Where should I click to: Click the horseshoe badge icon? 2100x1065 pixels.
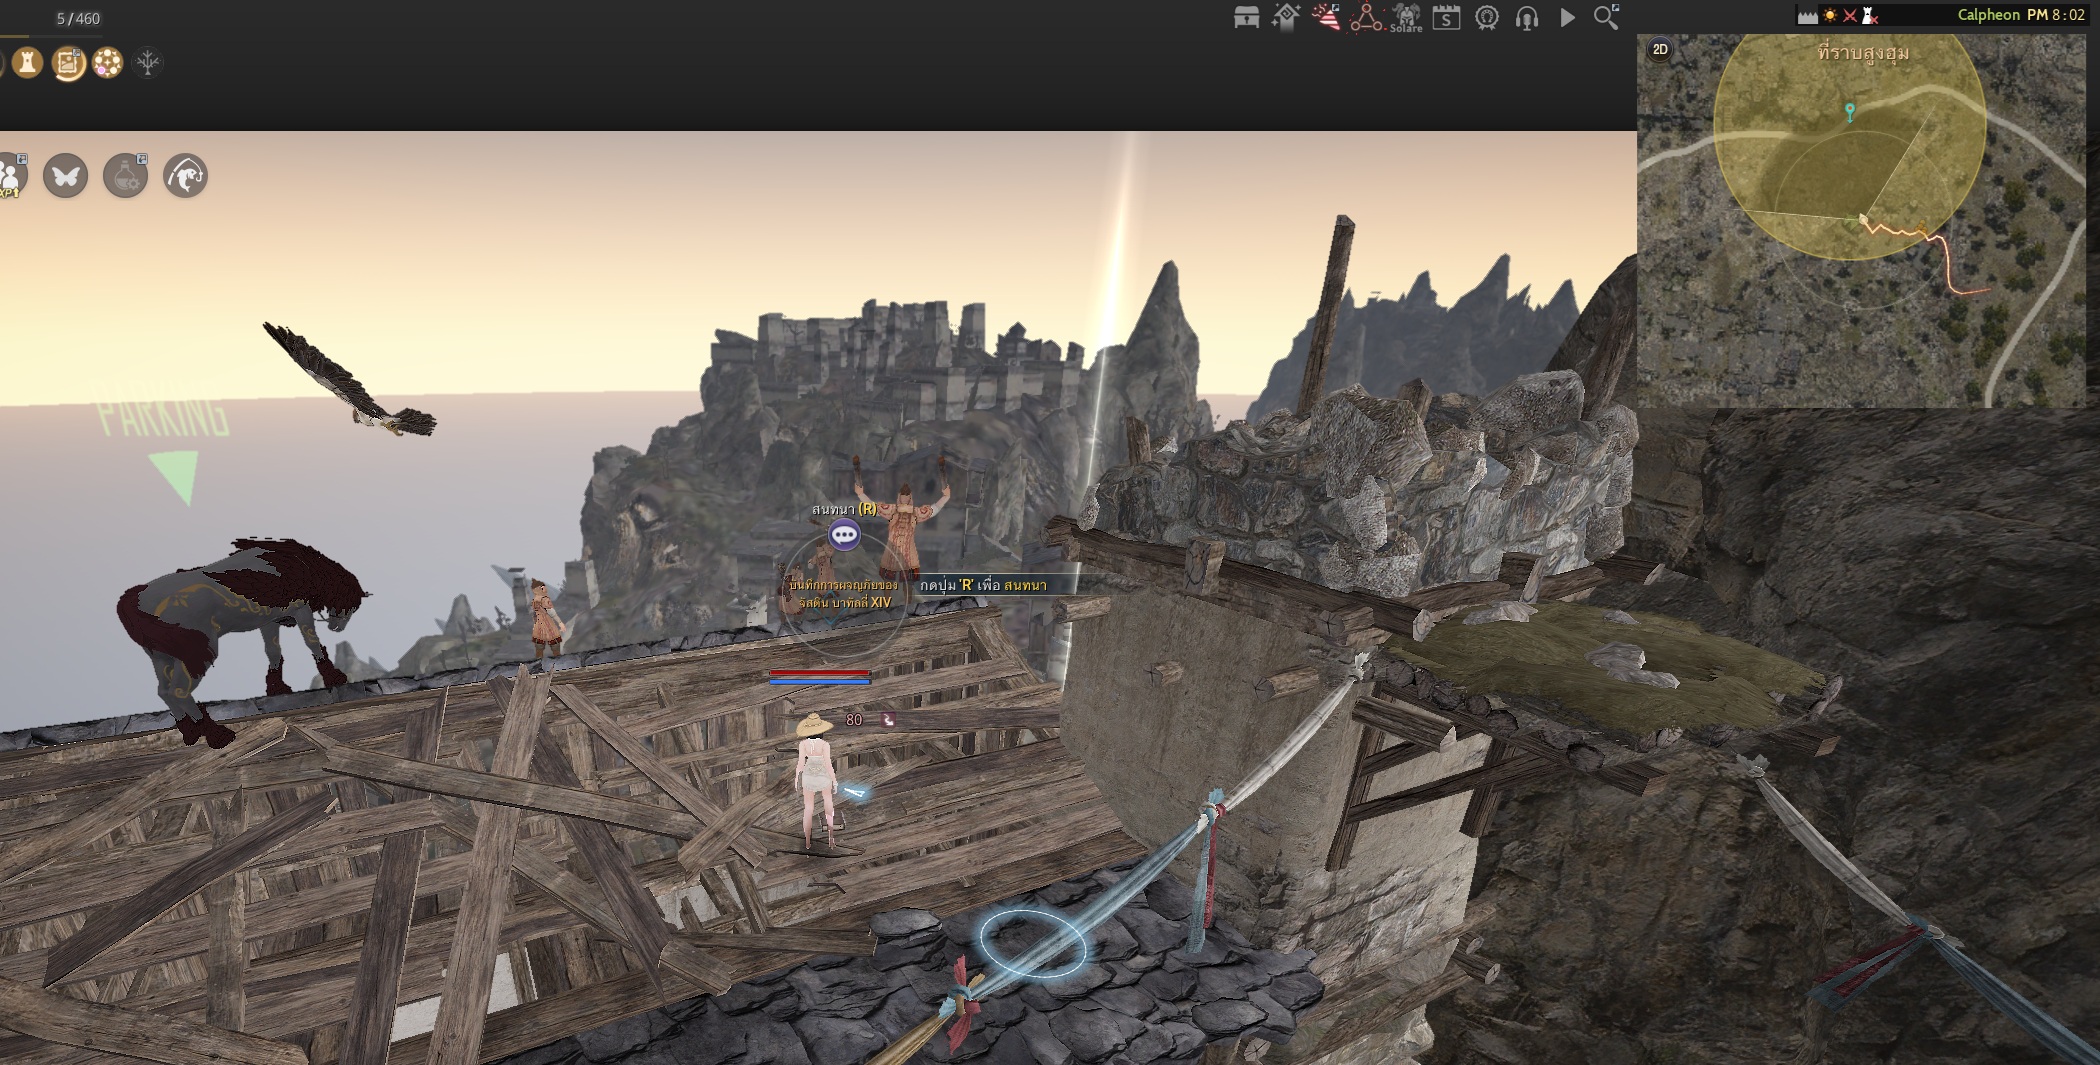coord(1487,18)
